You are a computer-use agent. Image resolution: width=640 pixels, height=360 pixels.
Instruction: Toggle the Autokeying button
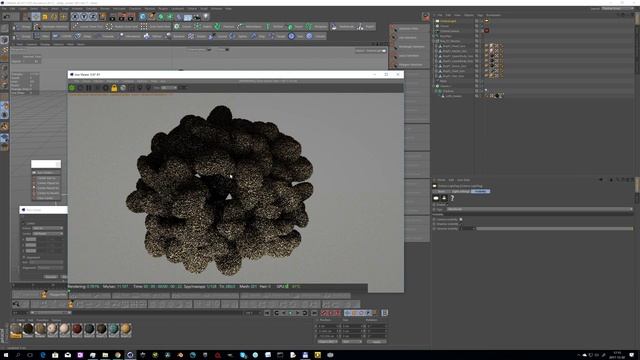[x=331, y=313]
